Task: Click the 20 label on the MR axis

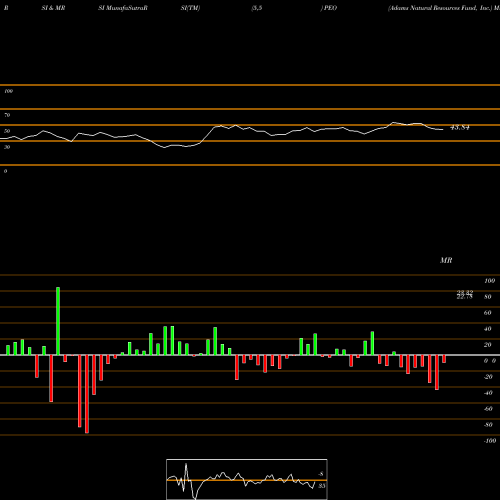Action: (488, 345)
